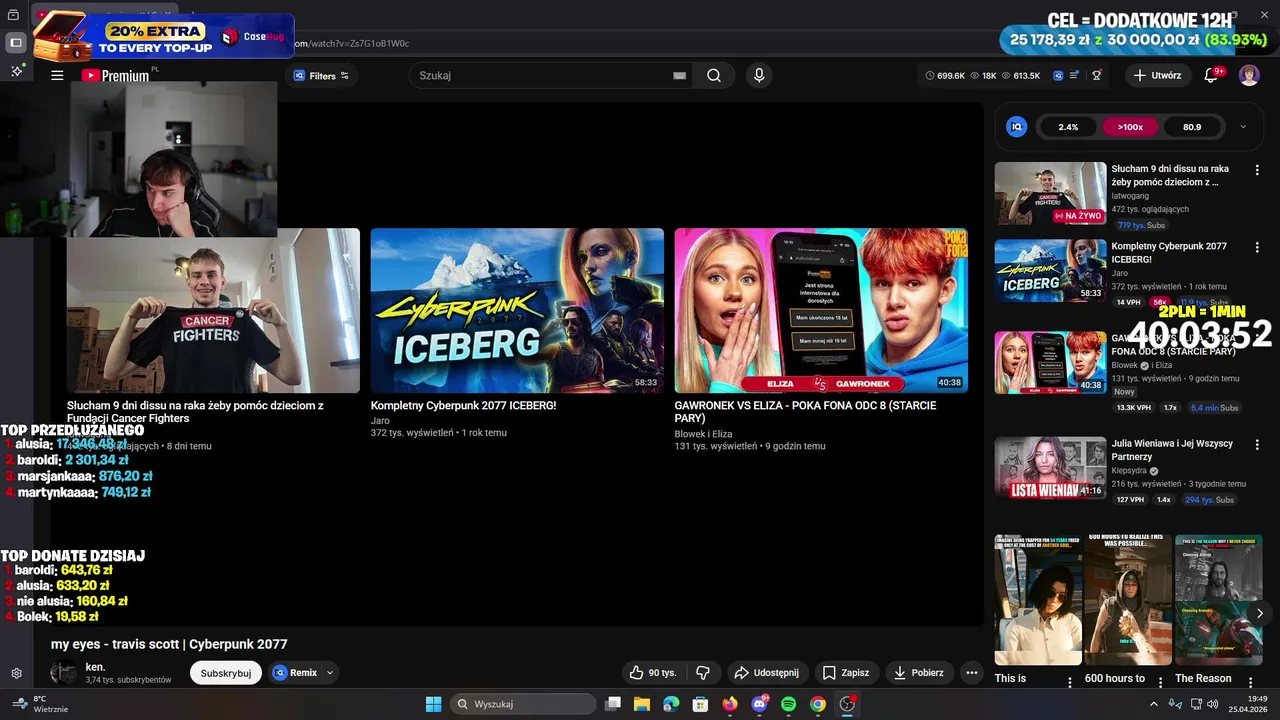Open Discord from the taskbar
Viewport: 1280px width, 720px height.
(x=759, y=704)
